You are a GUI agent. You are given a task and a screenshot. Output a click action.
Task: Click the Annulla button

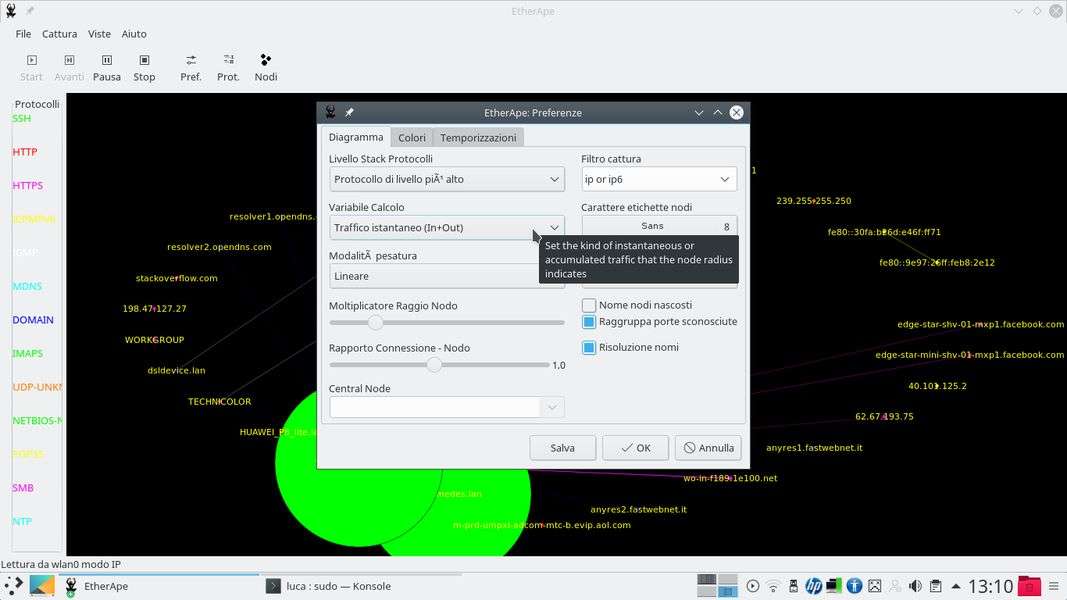point(707,448)
